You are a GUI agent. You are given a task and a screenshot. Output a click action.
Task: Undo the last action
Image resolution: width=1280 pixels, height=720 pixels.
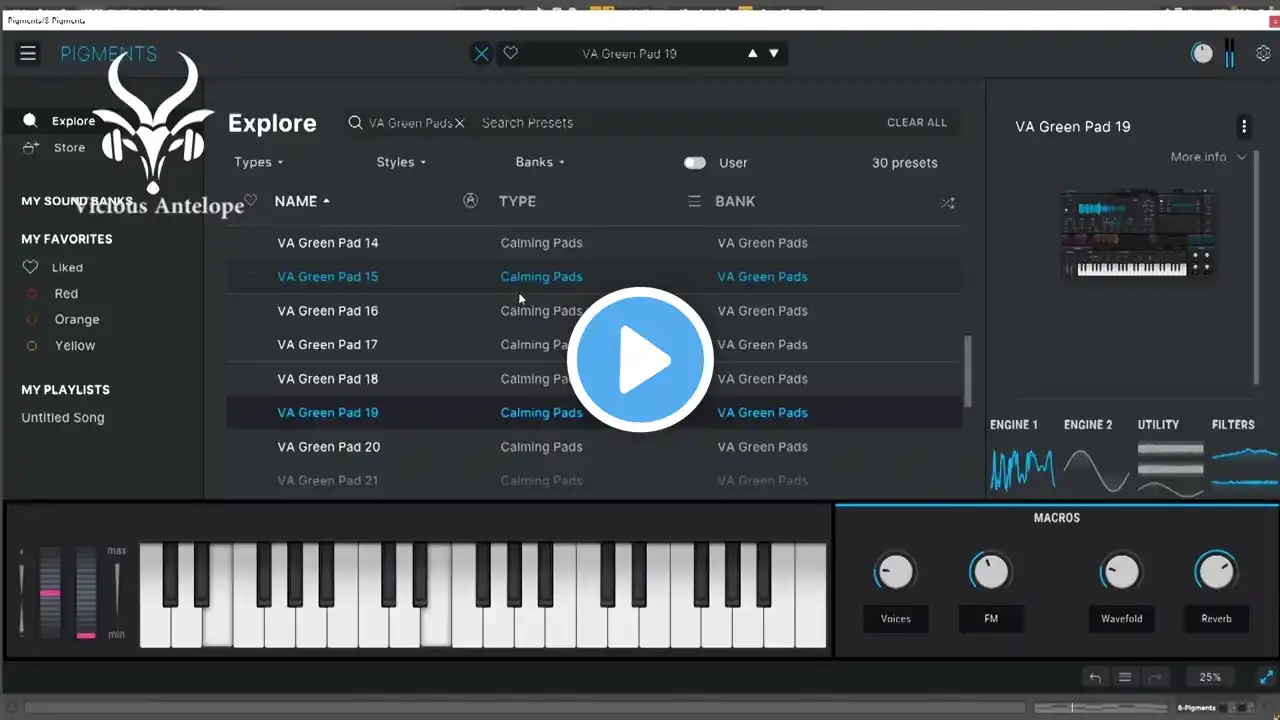1096,677
